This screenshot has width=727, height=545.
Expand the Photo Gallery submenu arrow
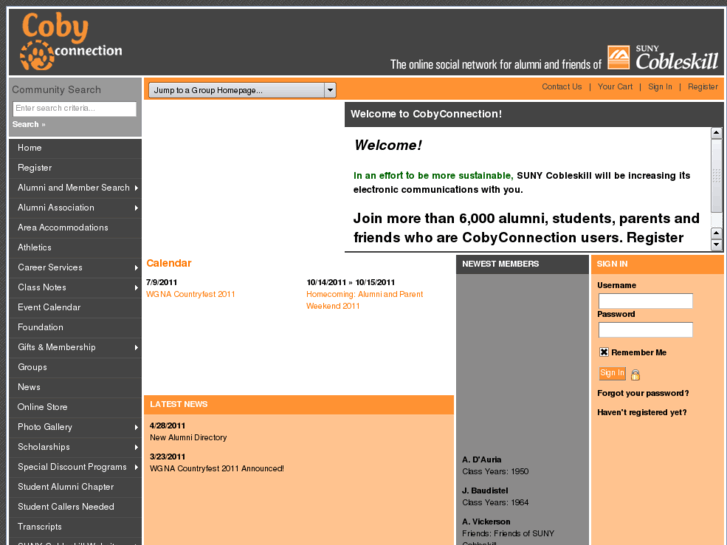(136, 427)
